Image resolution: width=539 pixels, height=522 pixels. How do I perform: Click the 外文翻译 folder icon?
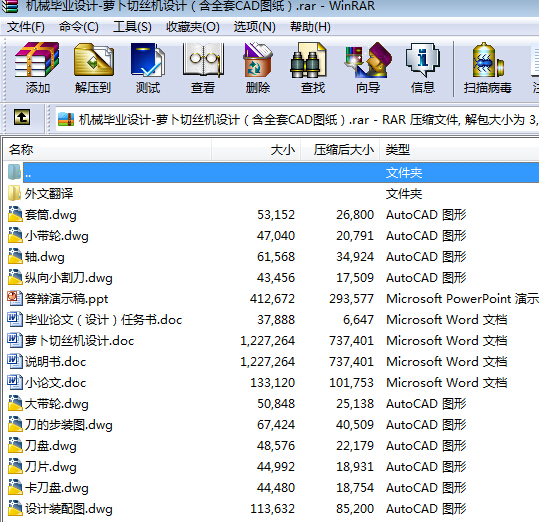[14, 193]
